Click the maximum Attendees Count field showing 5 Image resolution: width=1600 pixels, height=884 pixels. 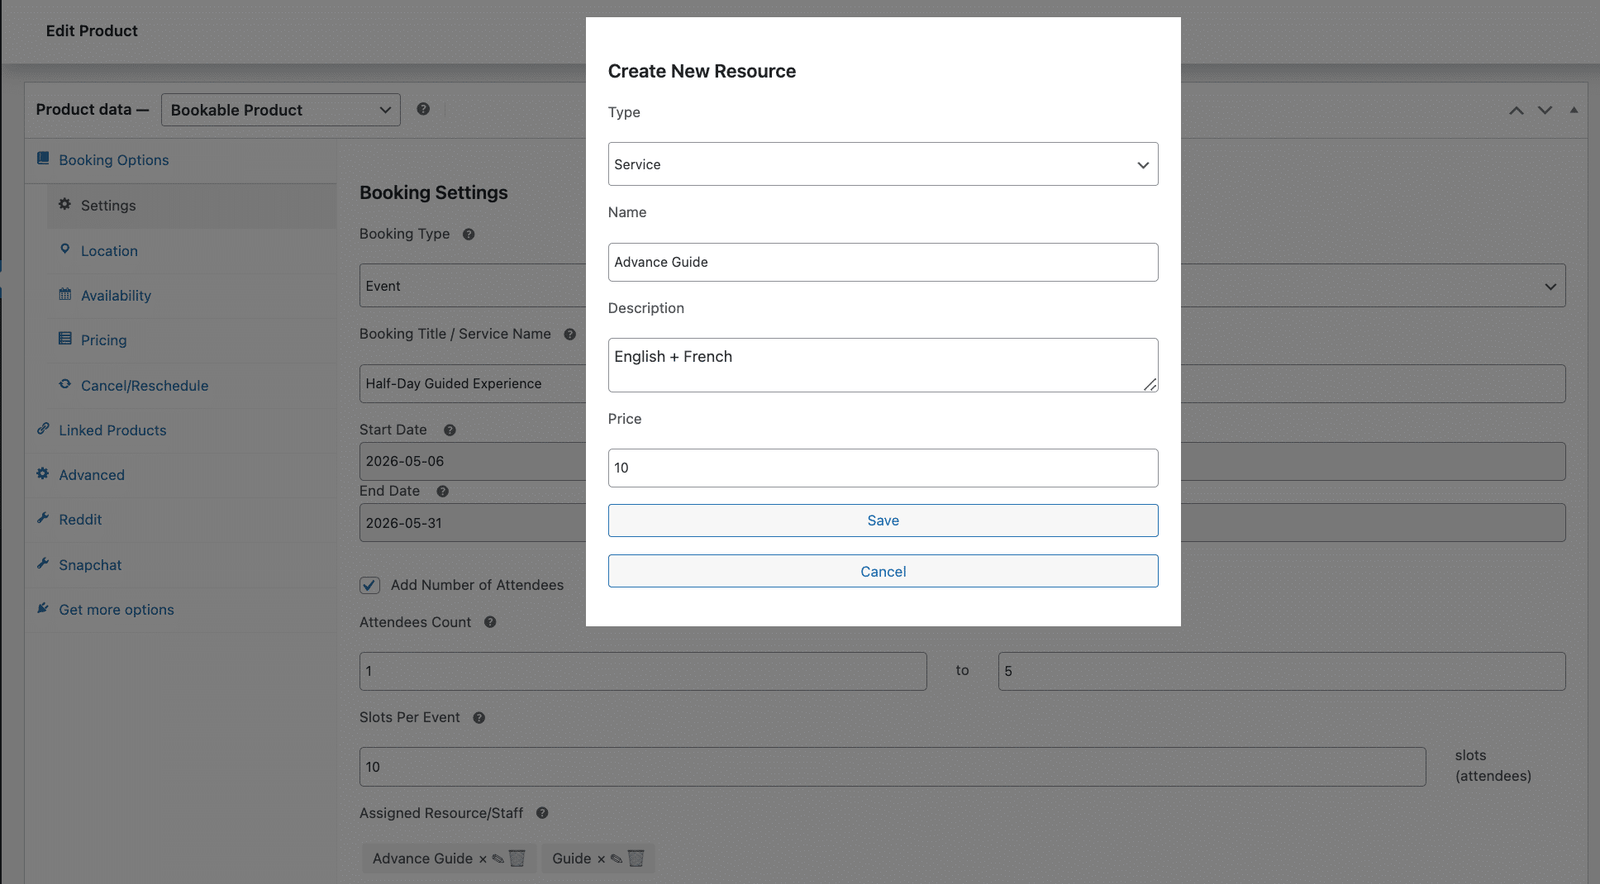[1282, 671]
